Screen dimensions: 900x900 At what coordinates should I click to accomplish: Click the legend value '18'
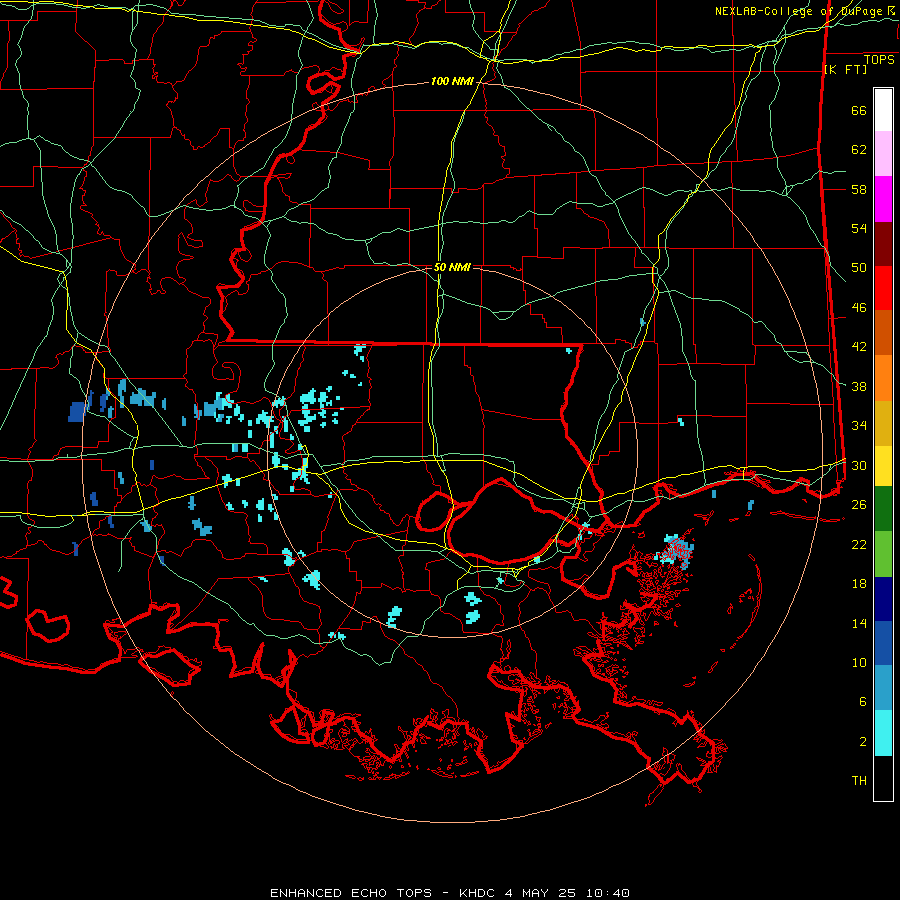point(859,584)
